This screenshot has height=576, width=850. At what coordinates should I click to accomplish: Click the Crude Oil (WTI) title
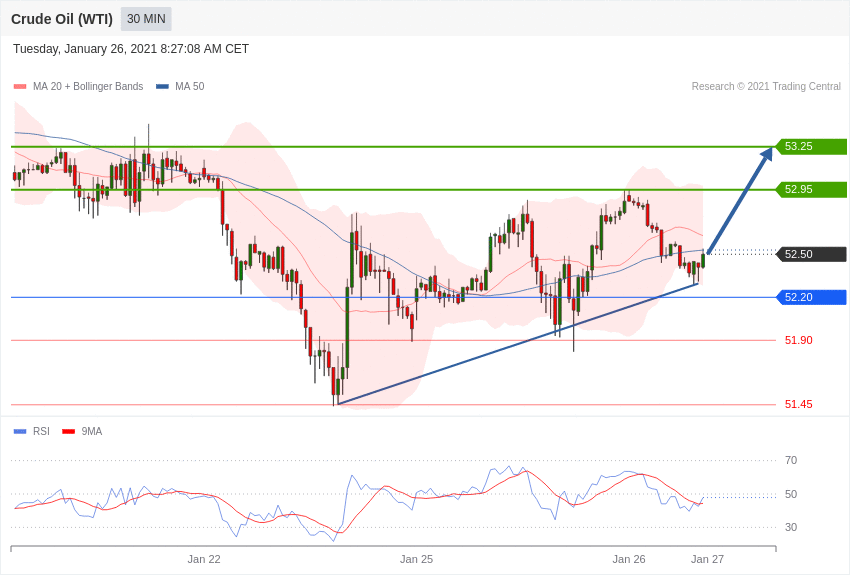[62, 19]
